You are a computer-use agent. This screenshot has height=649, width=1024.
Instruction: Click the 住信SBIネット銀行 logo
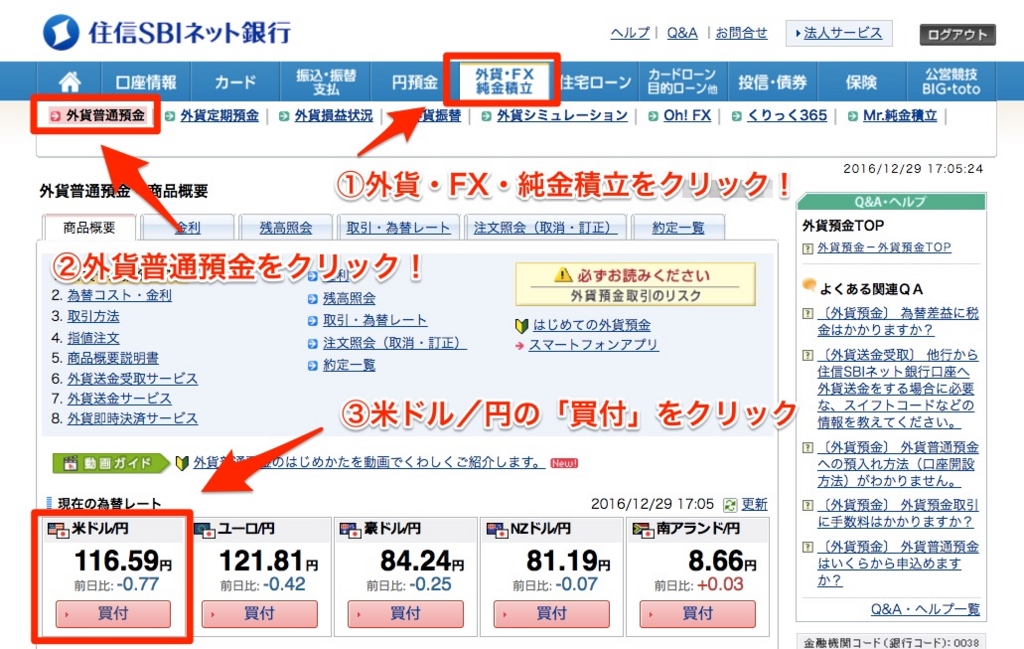tap(167, 32)
